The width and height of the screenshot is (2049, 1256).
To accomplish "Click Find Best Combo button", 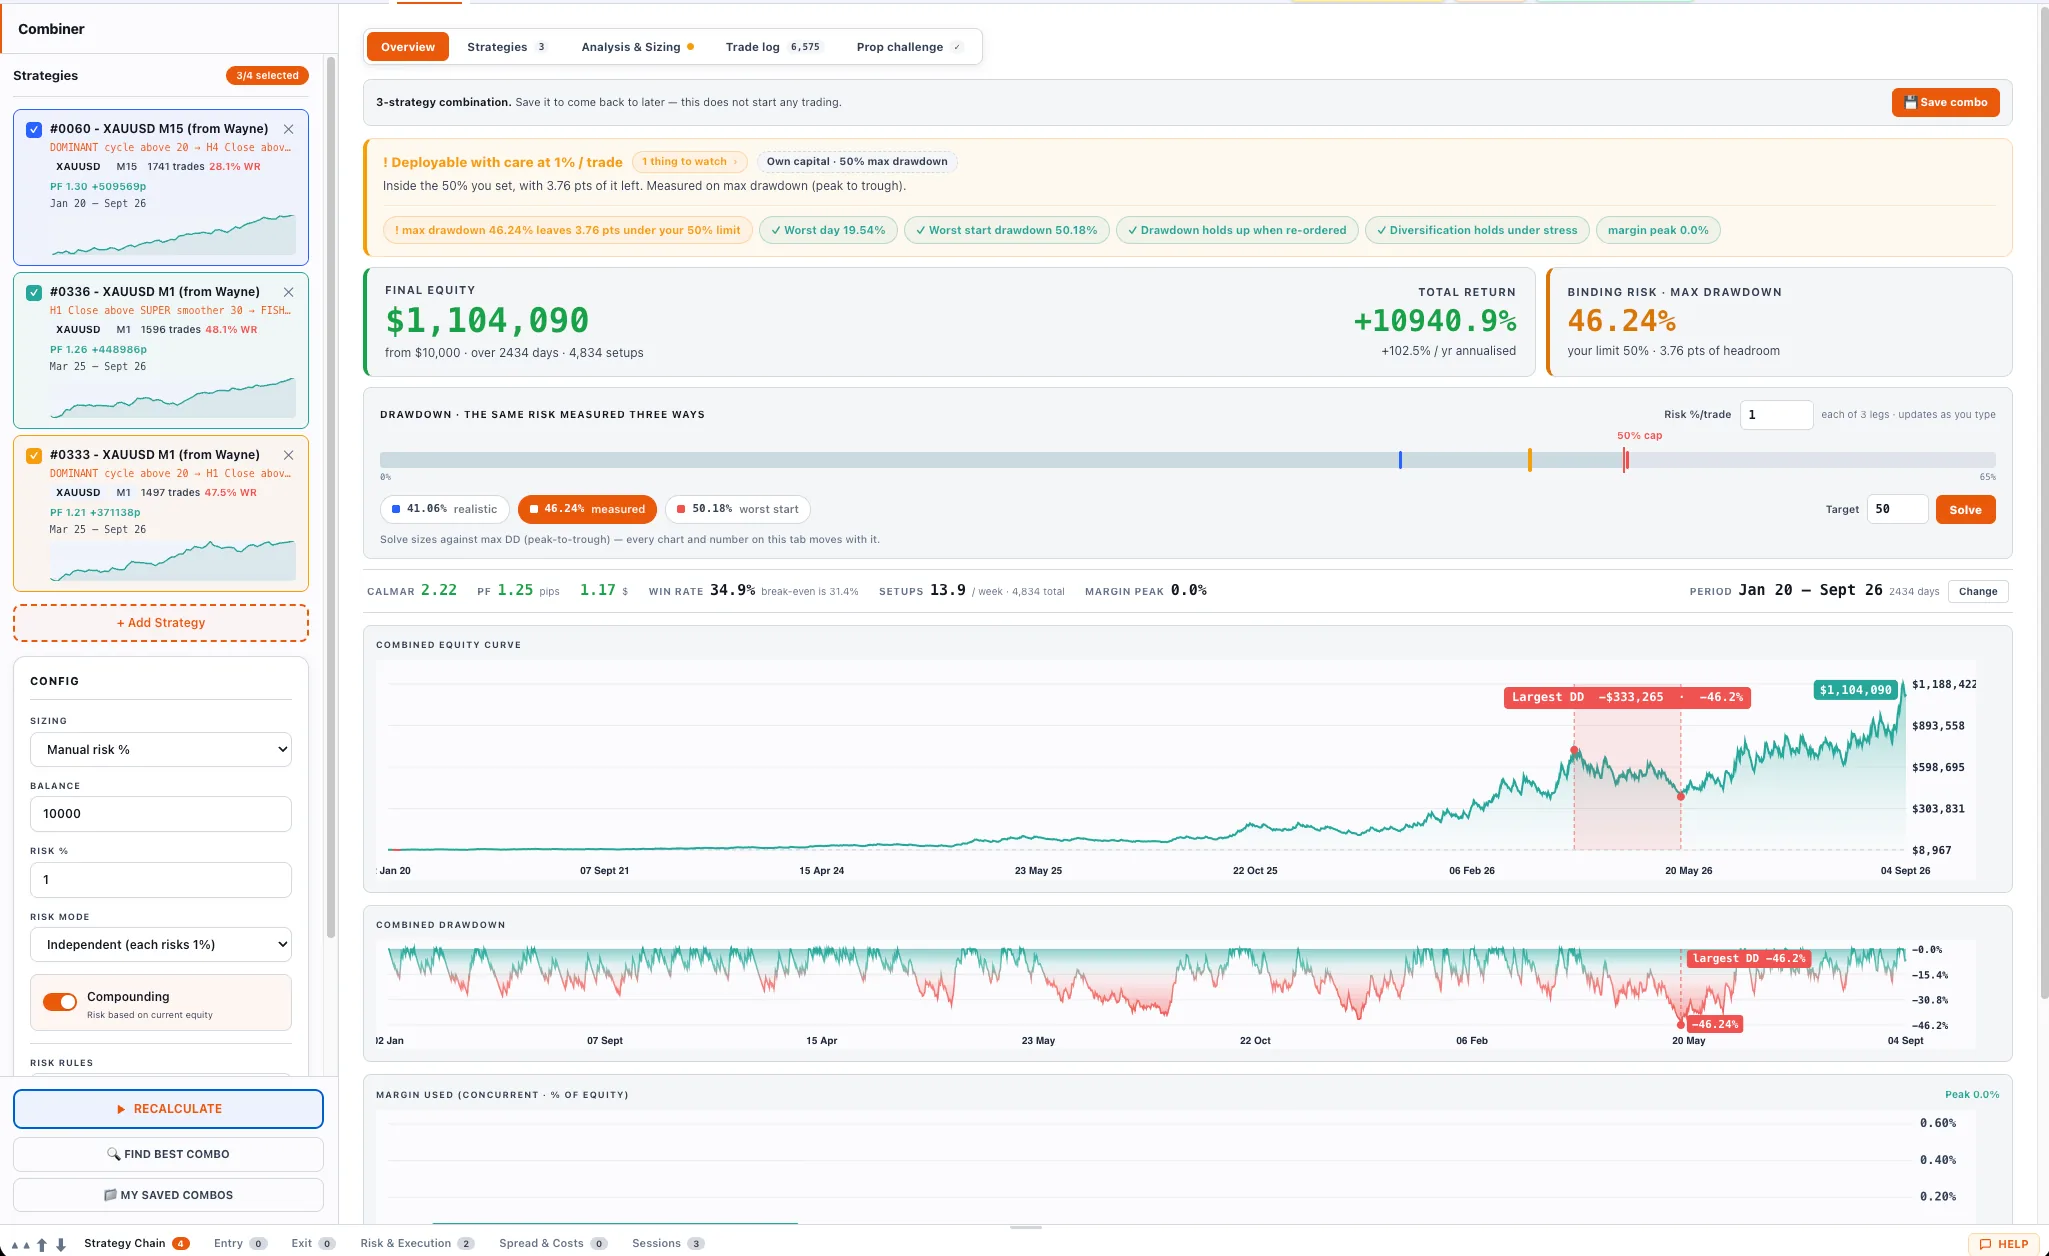I will pyautogui.click(x=168, y=1154).
